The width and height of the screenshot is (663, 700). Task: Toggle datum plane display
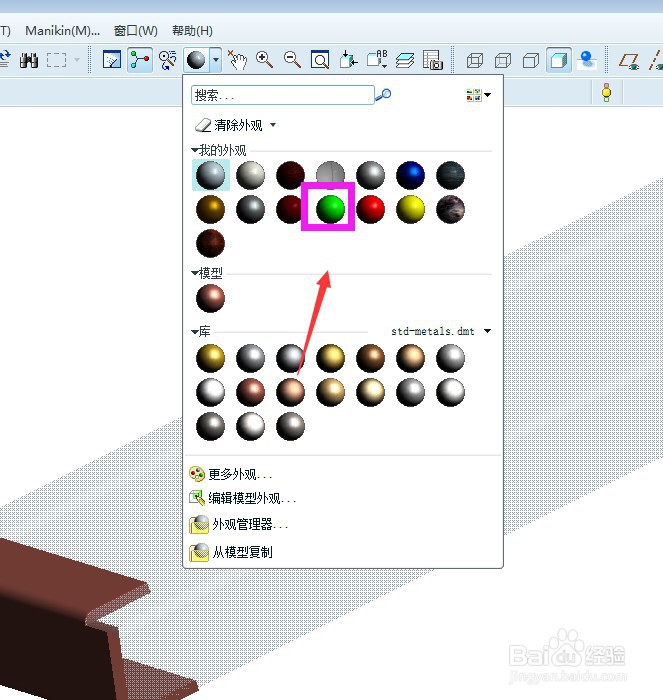629,60
